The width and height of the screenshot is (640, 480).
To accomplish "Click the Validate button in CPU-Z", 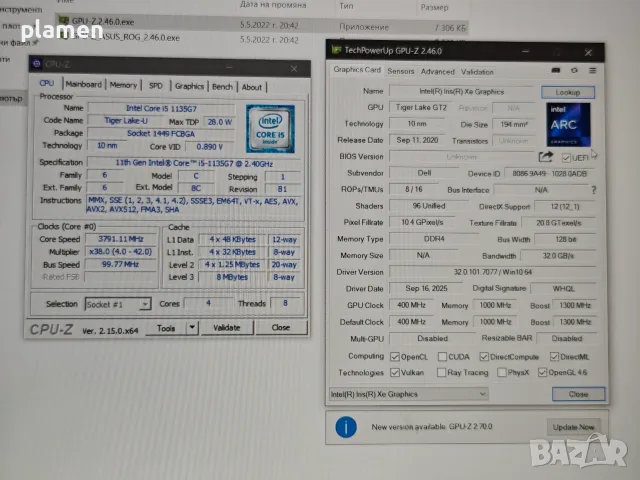I will click(x=227, y=328).
